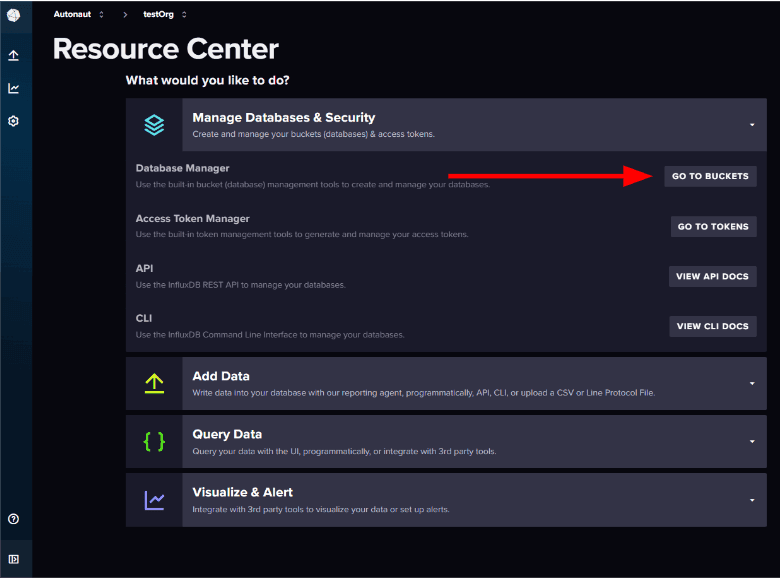Click the Manage Databases layers icon
Screen dimensions: 783x581
point(154,125)
